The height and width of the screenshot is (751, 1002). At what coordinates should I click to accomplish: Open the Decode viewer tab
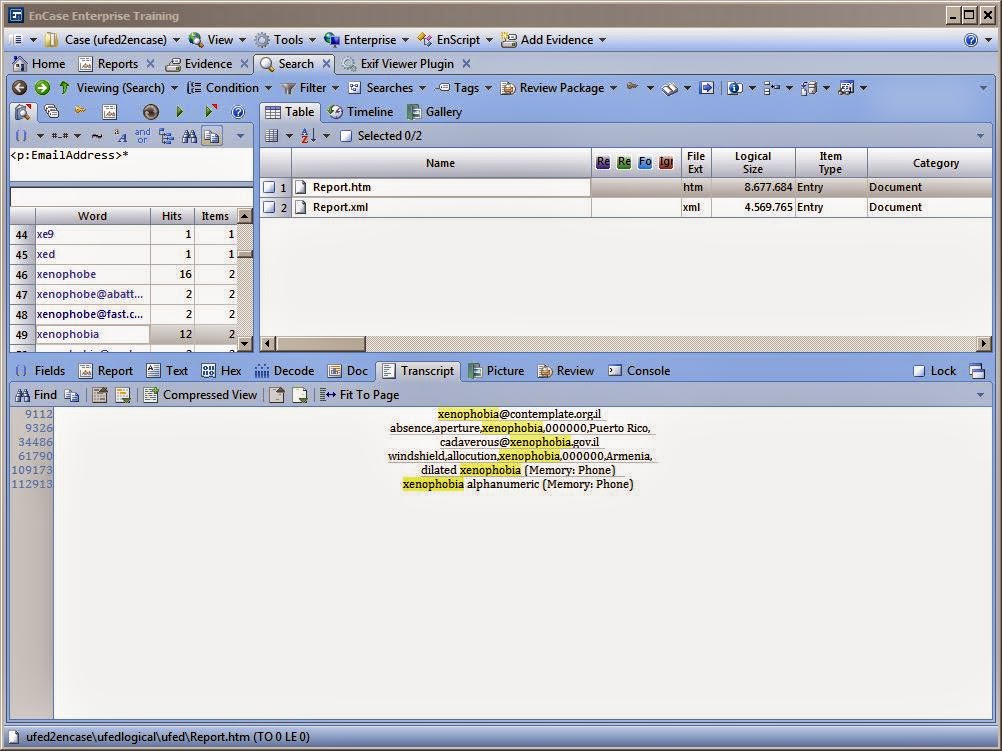pos(284,371)
